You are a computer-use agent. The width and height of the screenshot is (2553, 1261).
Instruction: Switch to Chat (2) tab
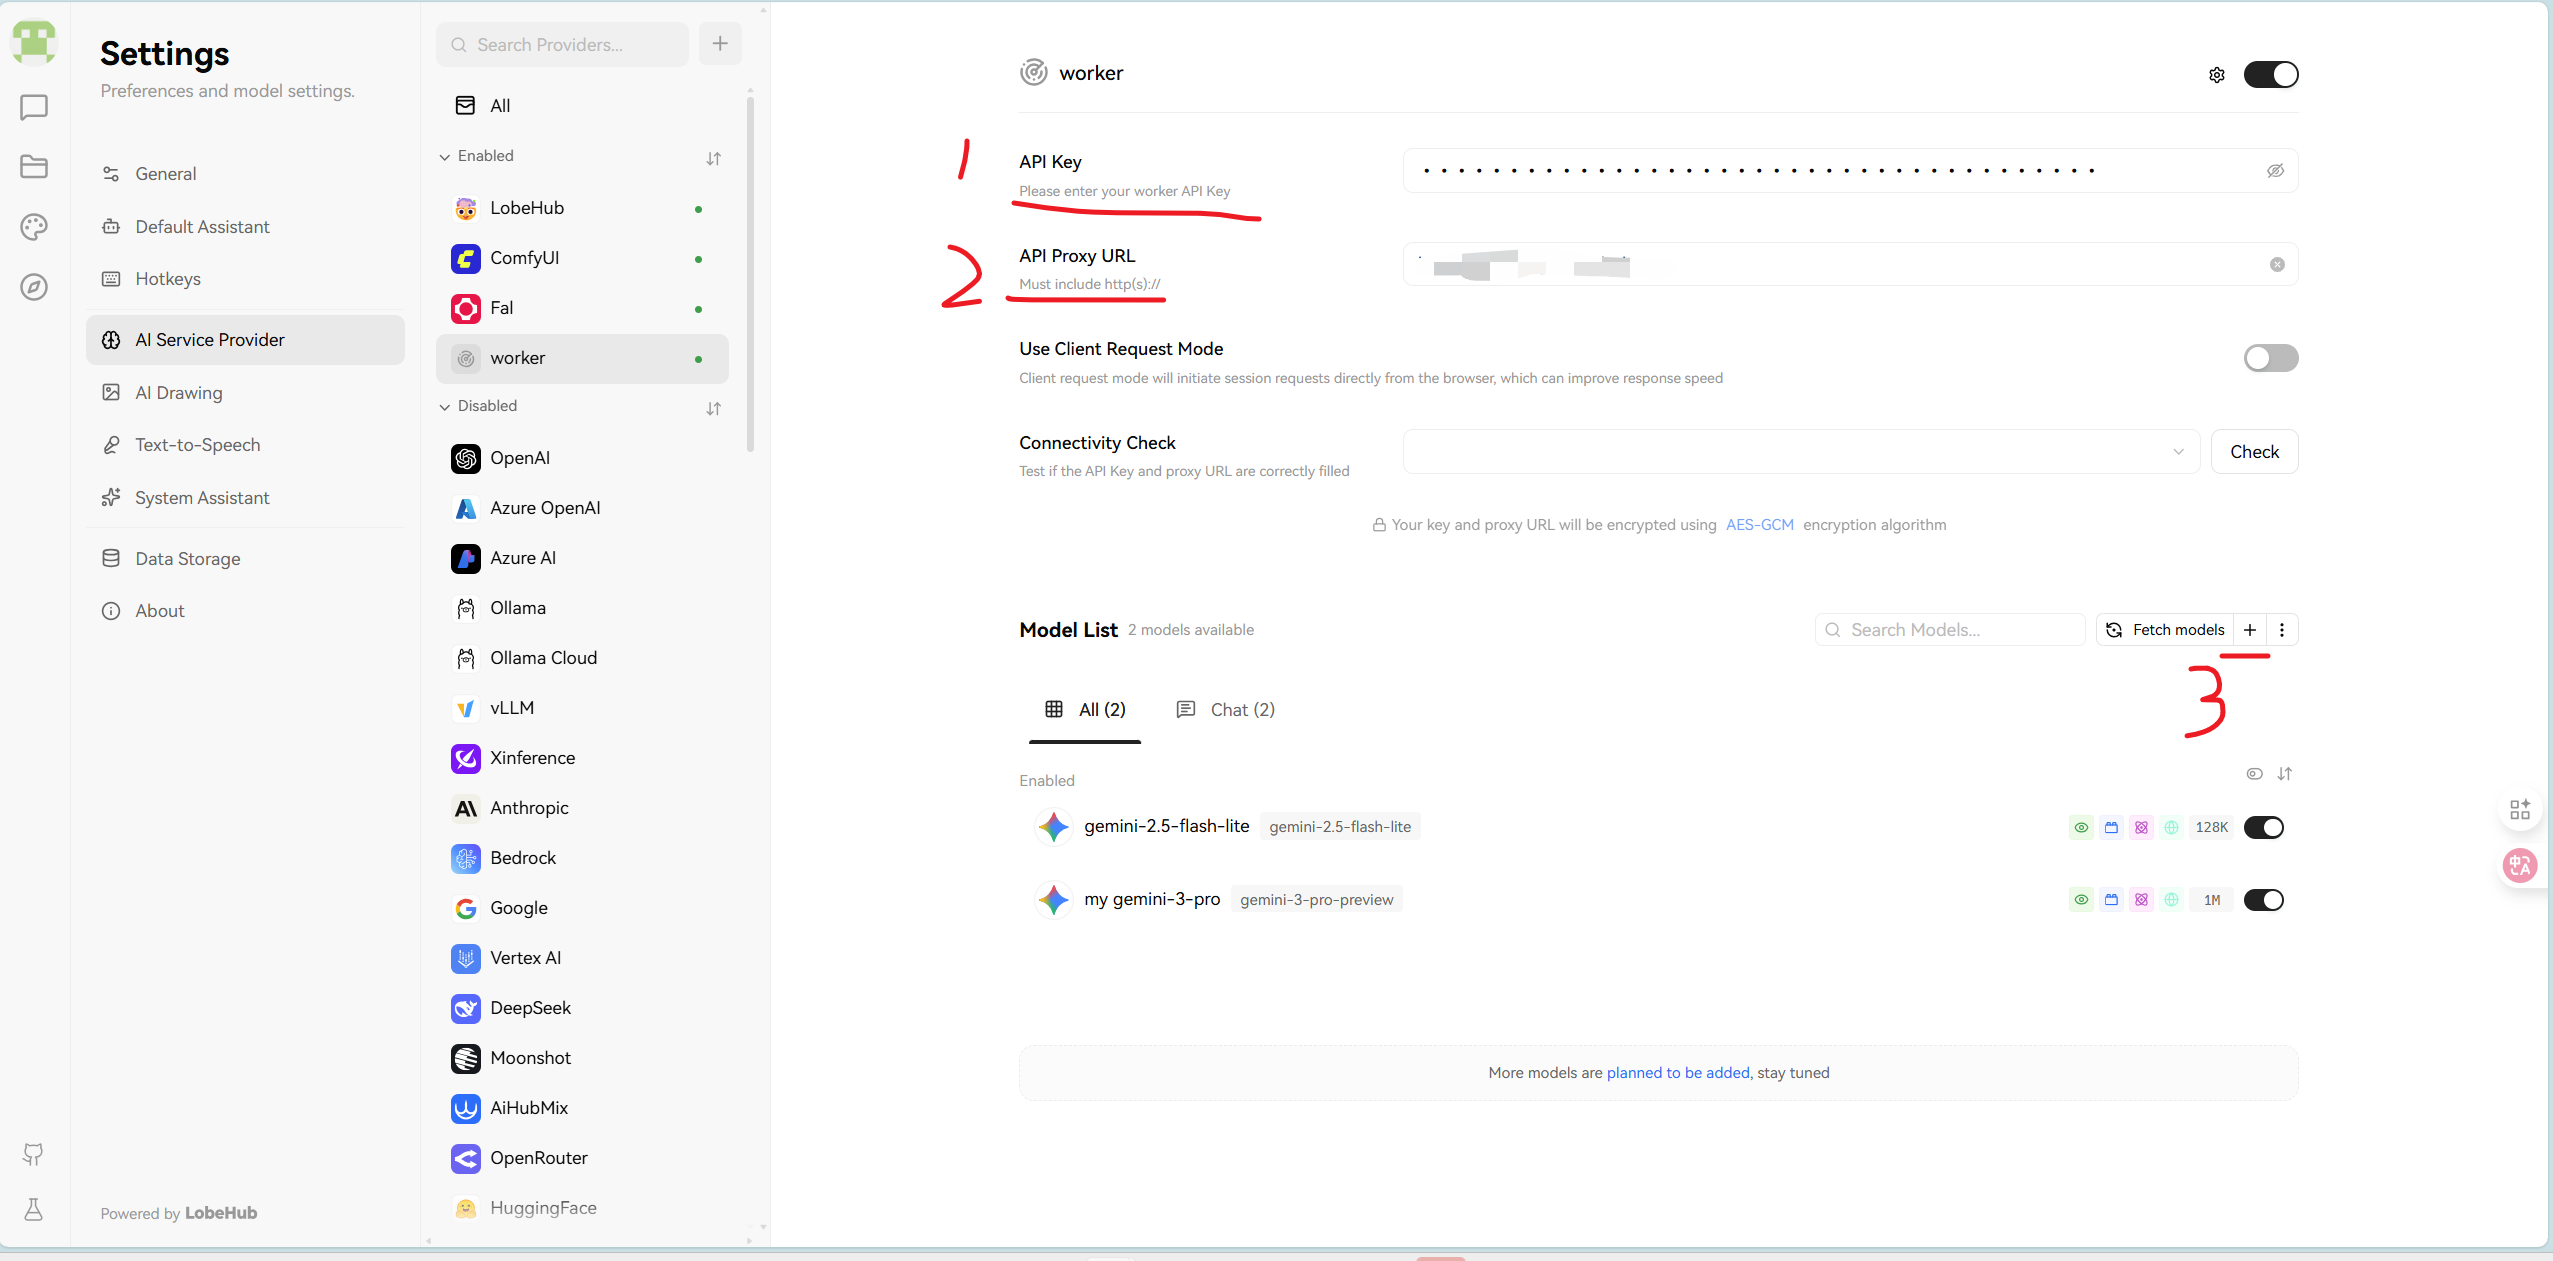click(x=1226, y=710)
